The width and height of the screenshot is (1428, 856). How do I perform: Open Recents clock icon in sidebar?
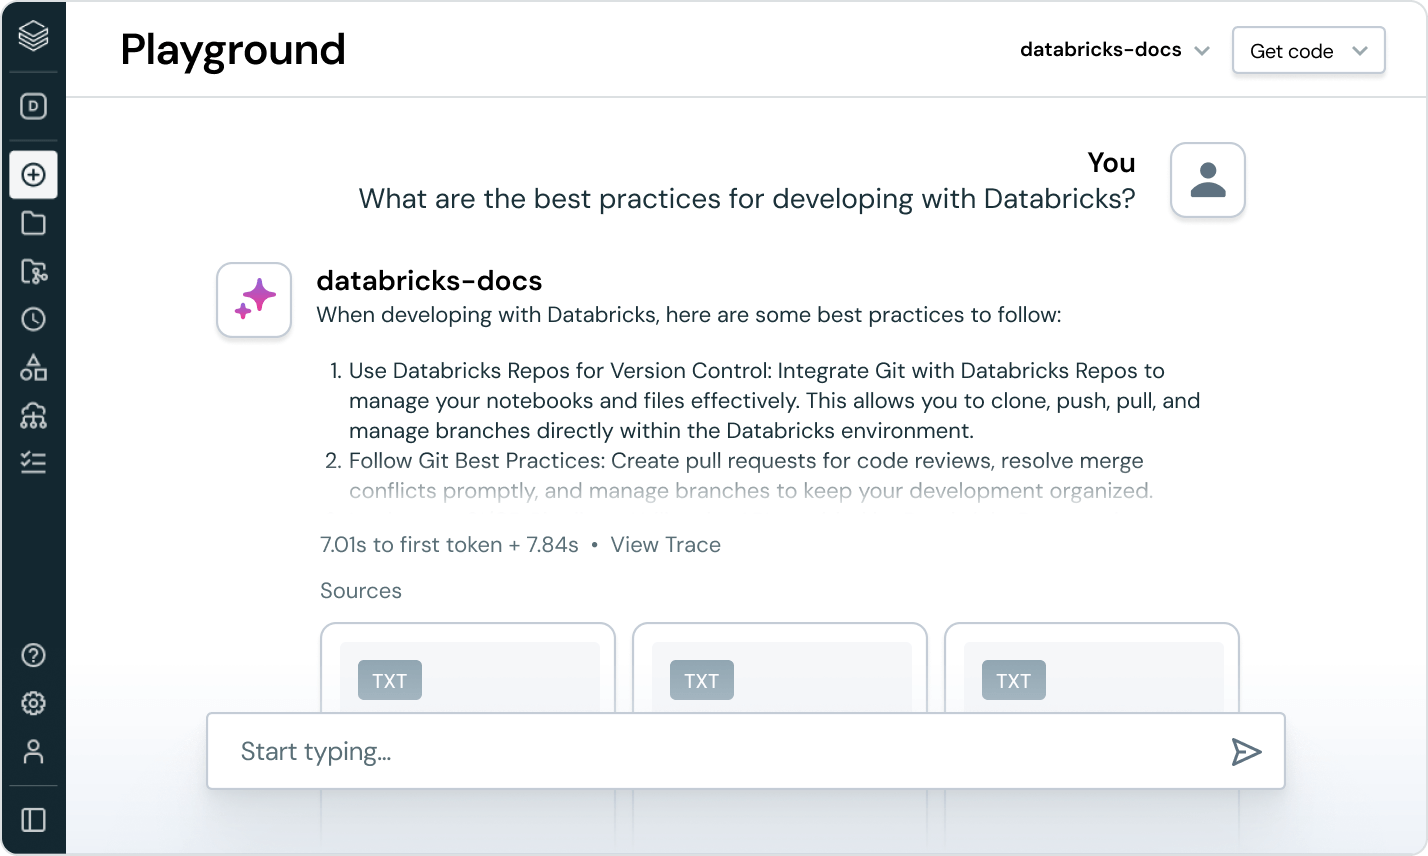tap(34, 319)
